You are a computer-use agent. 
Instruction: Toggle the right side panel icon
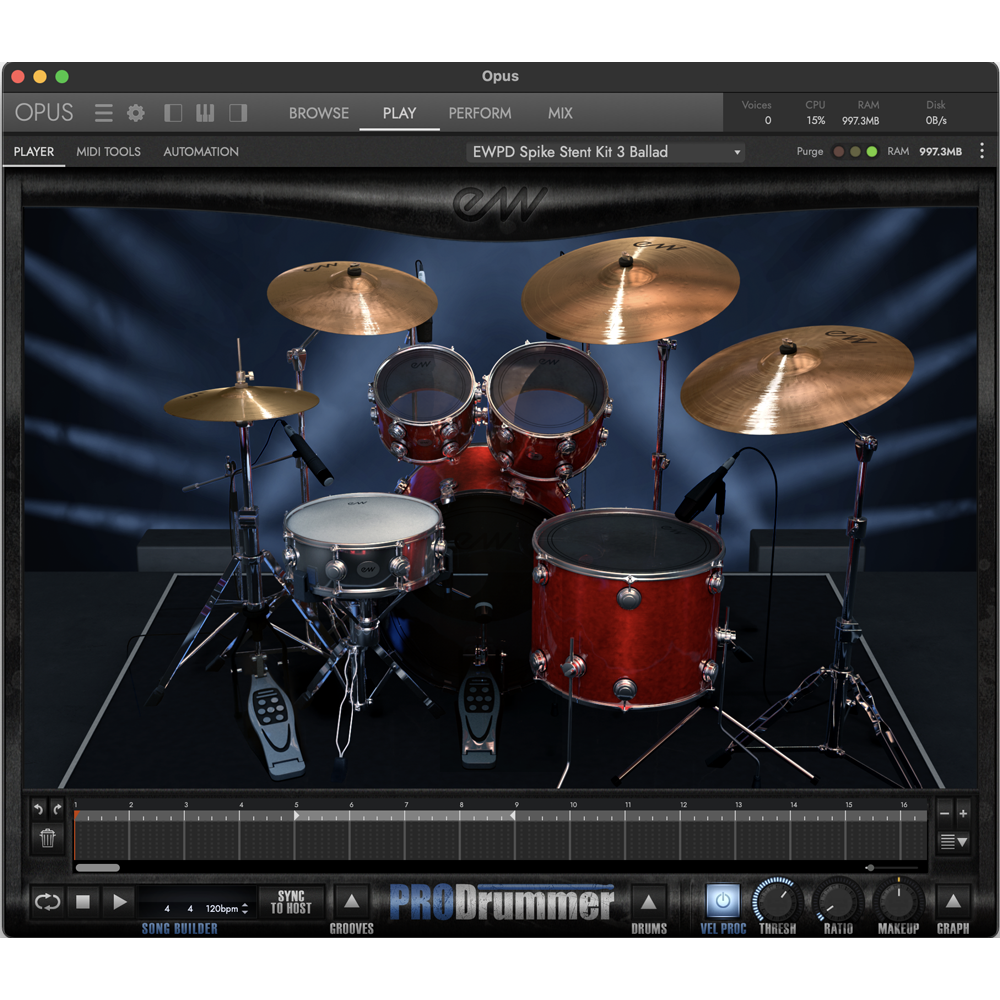(237, 112)
